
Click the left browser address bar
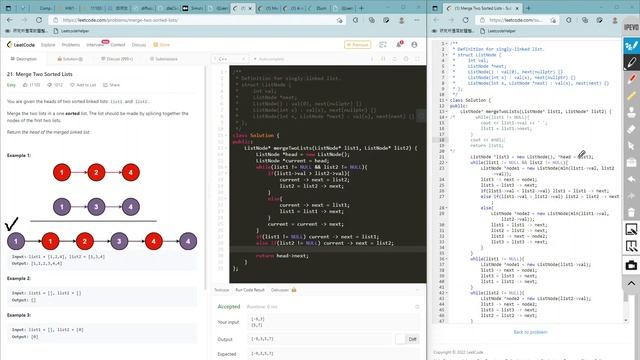[196, 20]
